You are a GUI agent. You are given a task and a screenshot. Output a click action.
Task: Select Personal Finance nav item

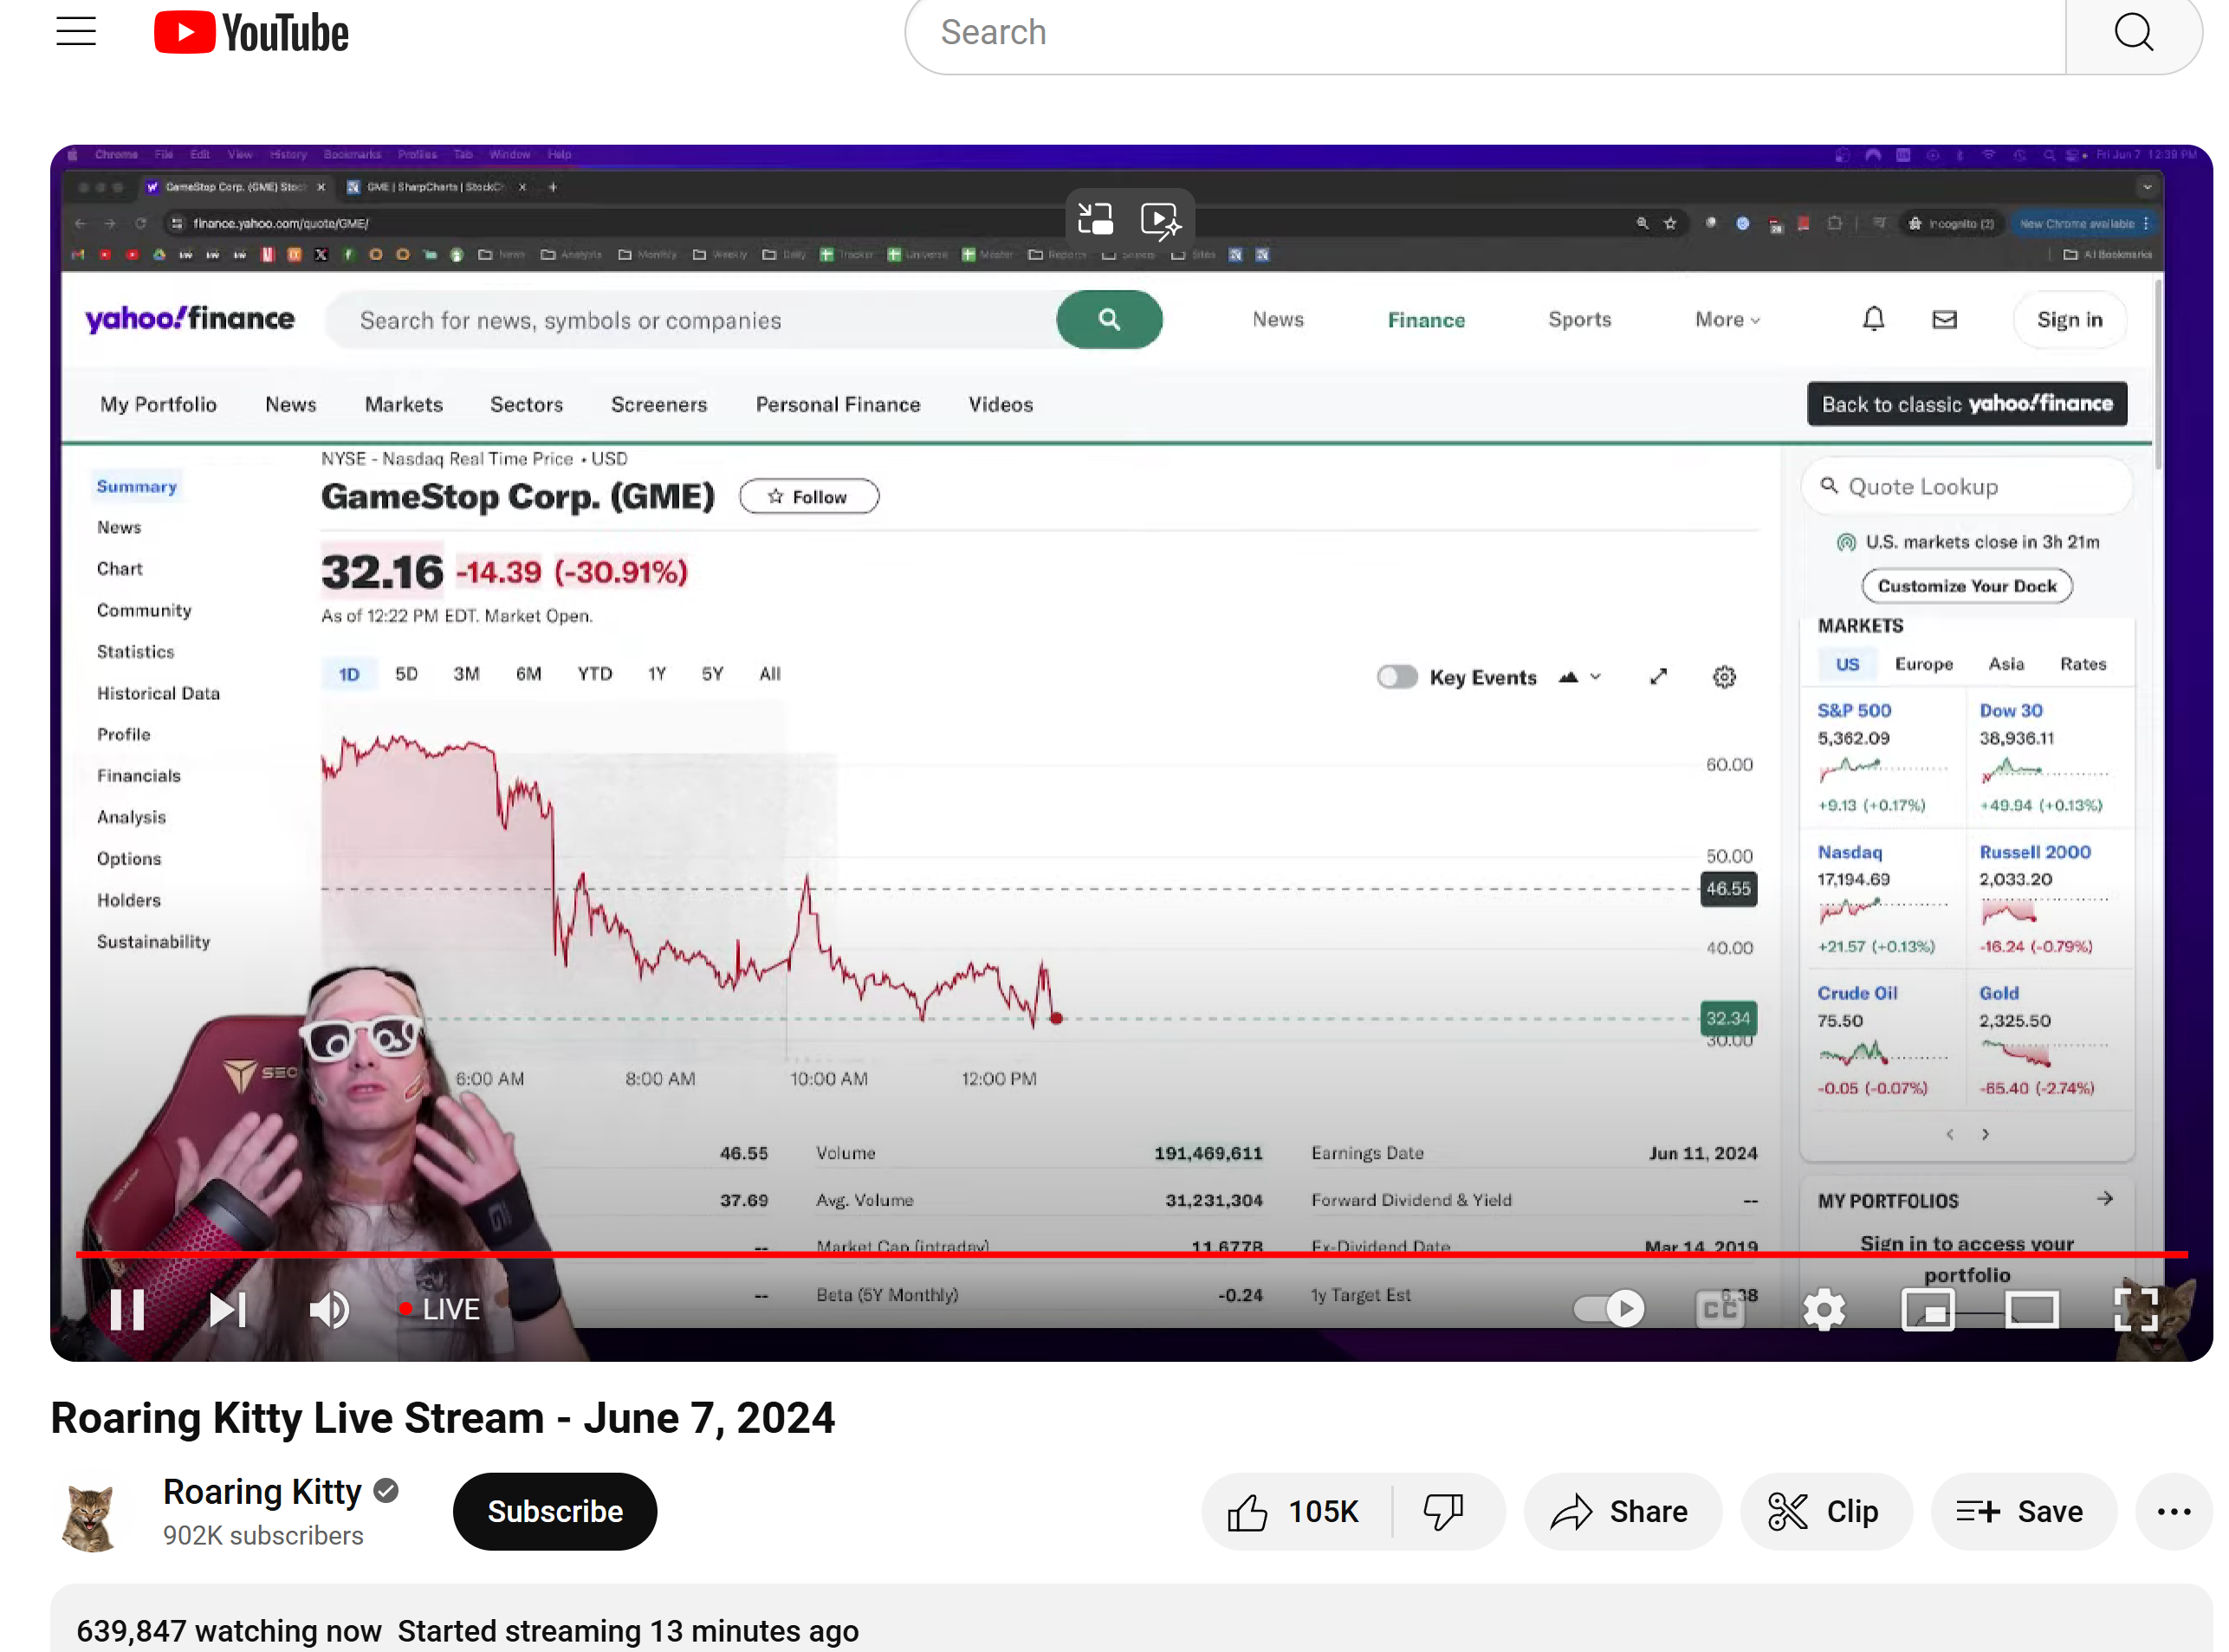tap(838, 404)
